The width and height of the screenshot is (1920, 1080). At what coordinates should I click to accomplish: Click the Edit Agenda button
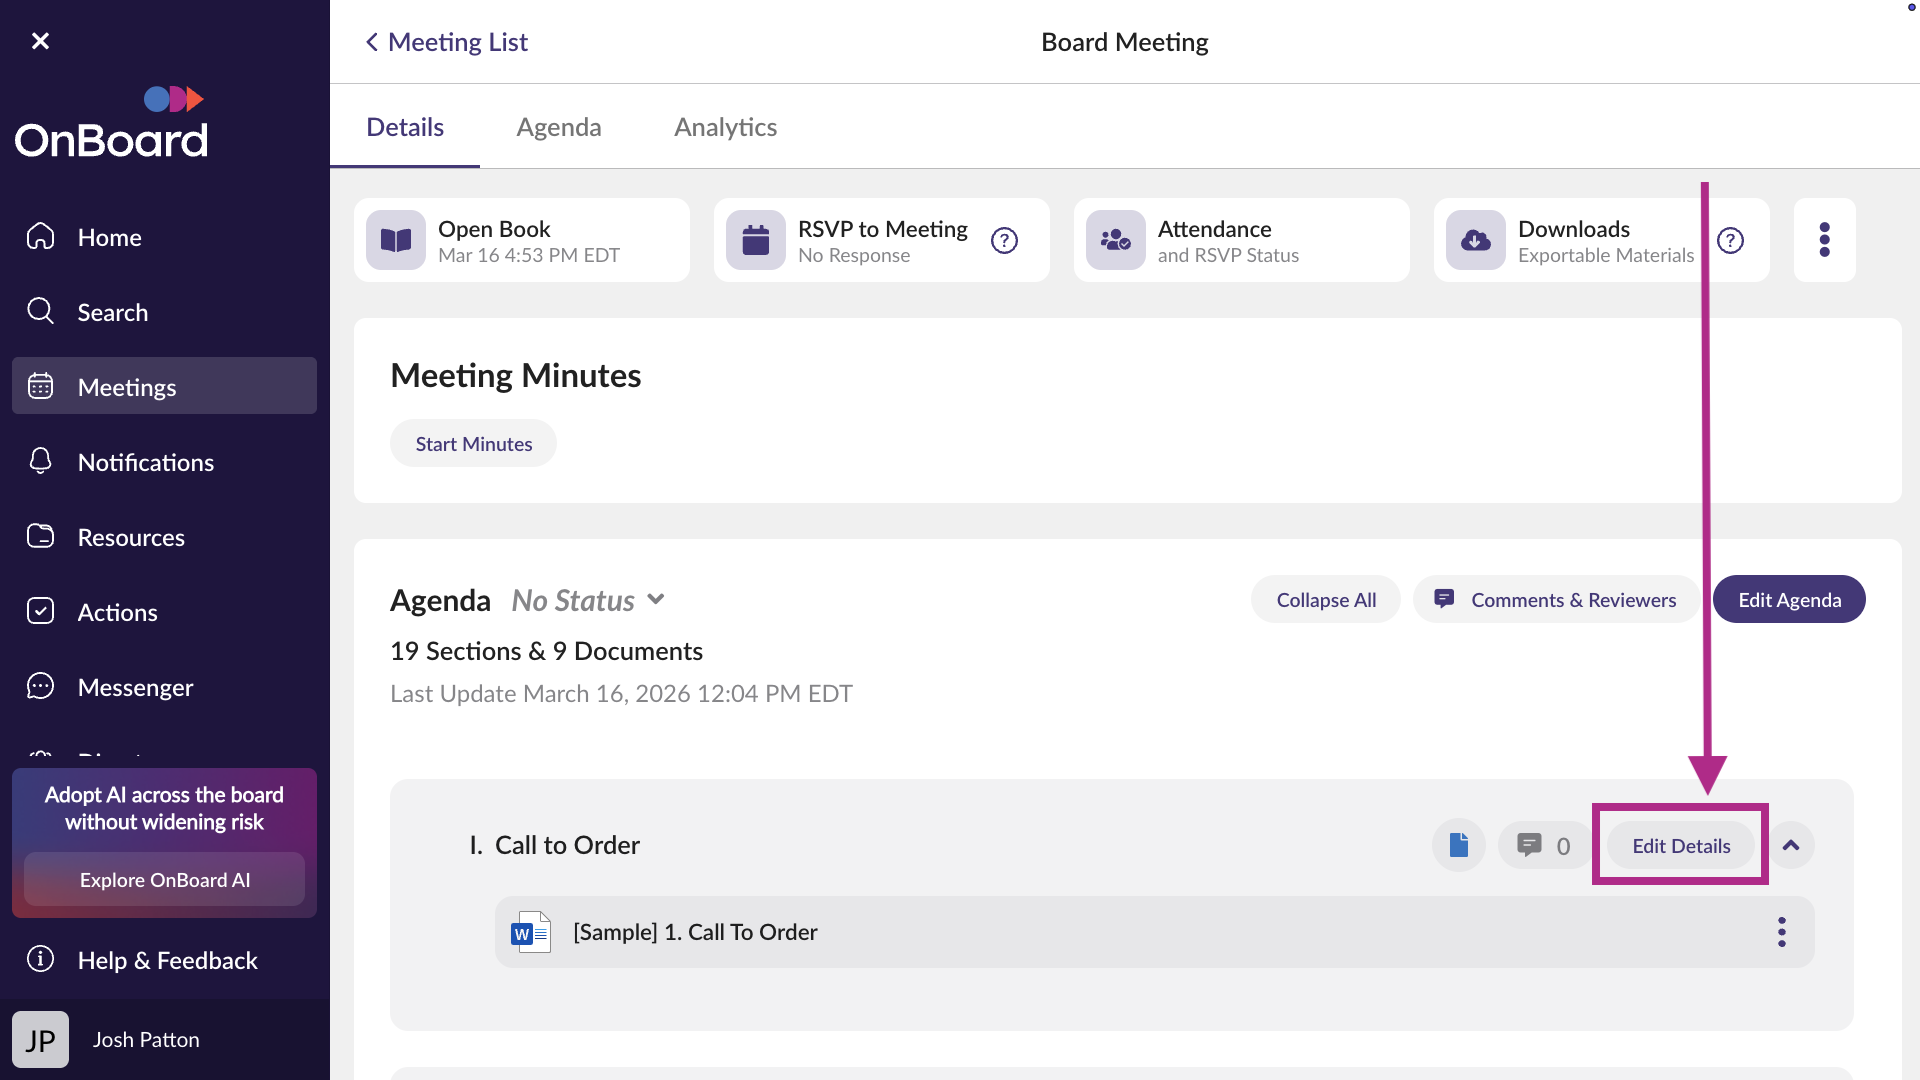(x=1788, y=599)
